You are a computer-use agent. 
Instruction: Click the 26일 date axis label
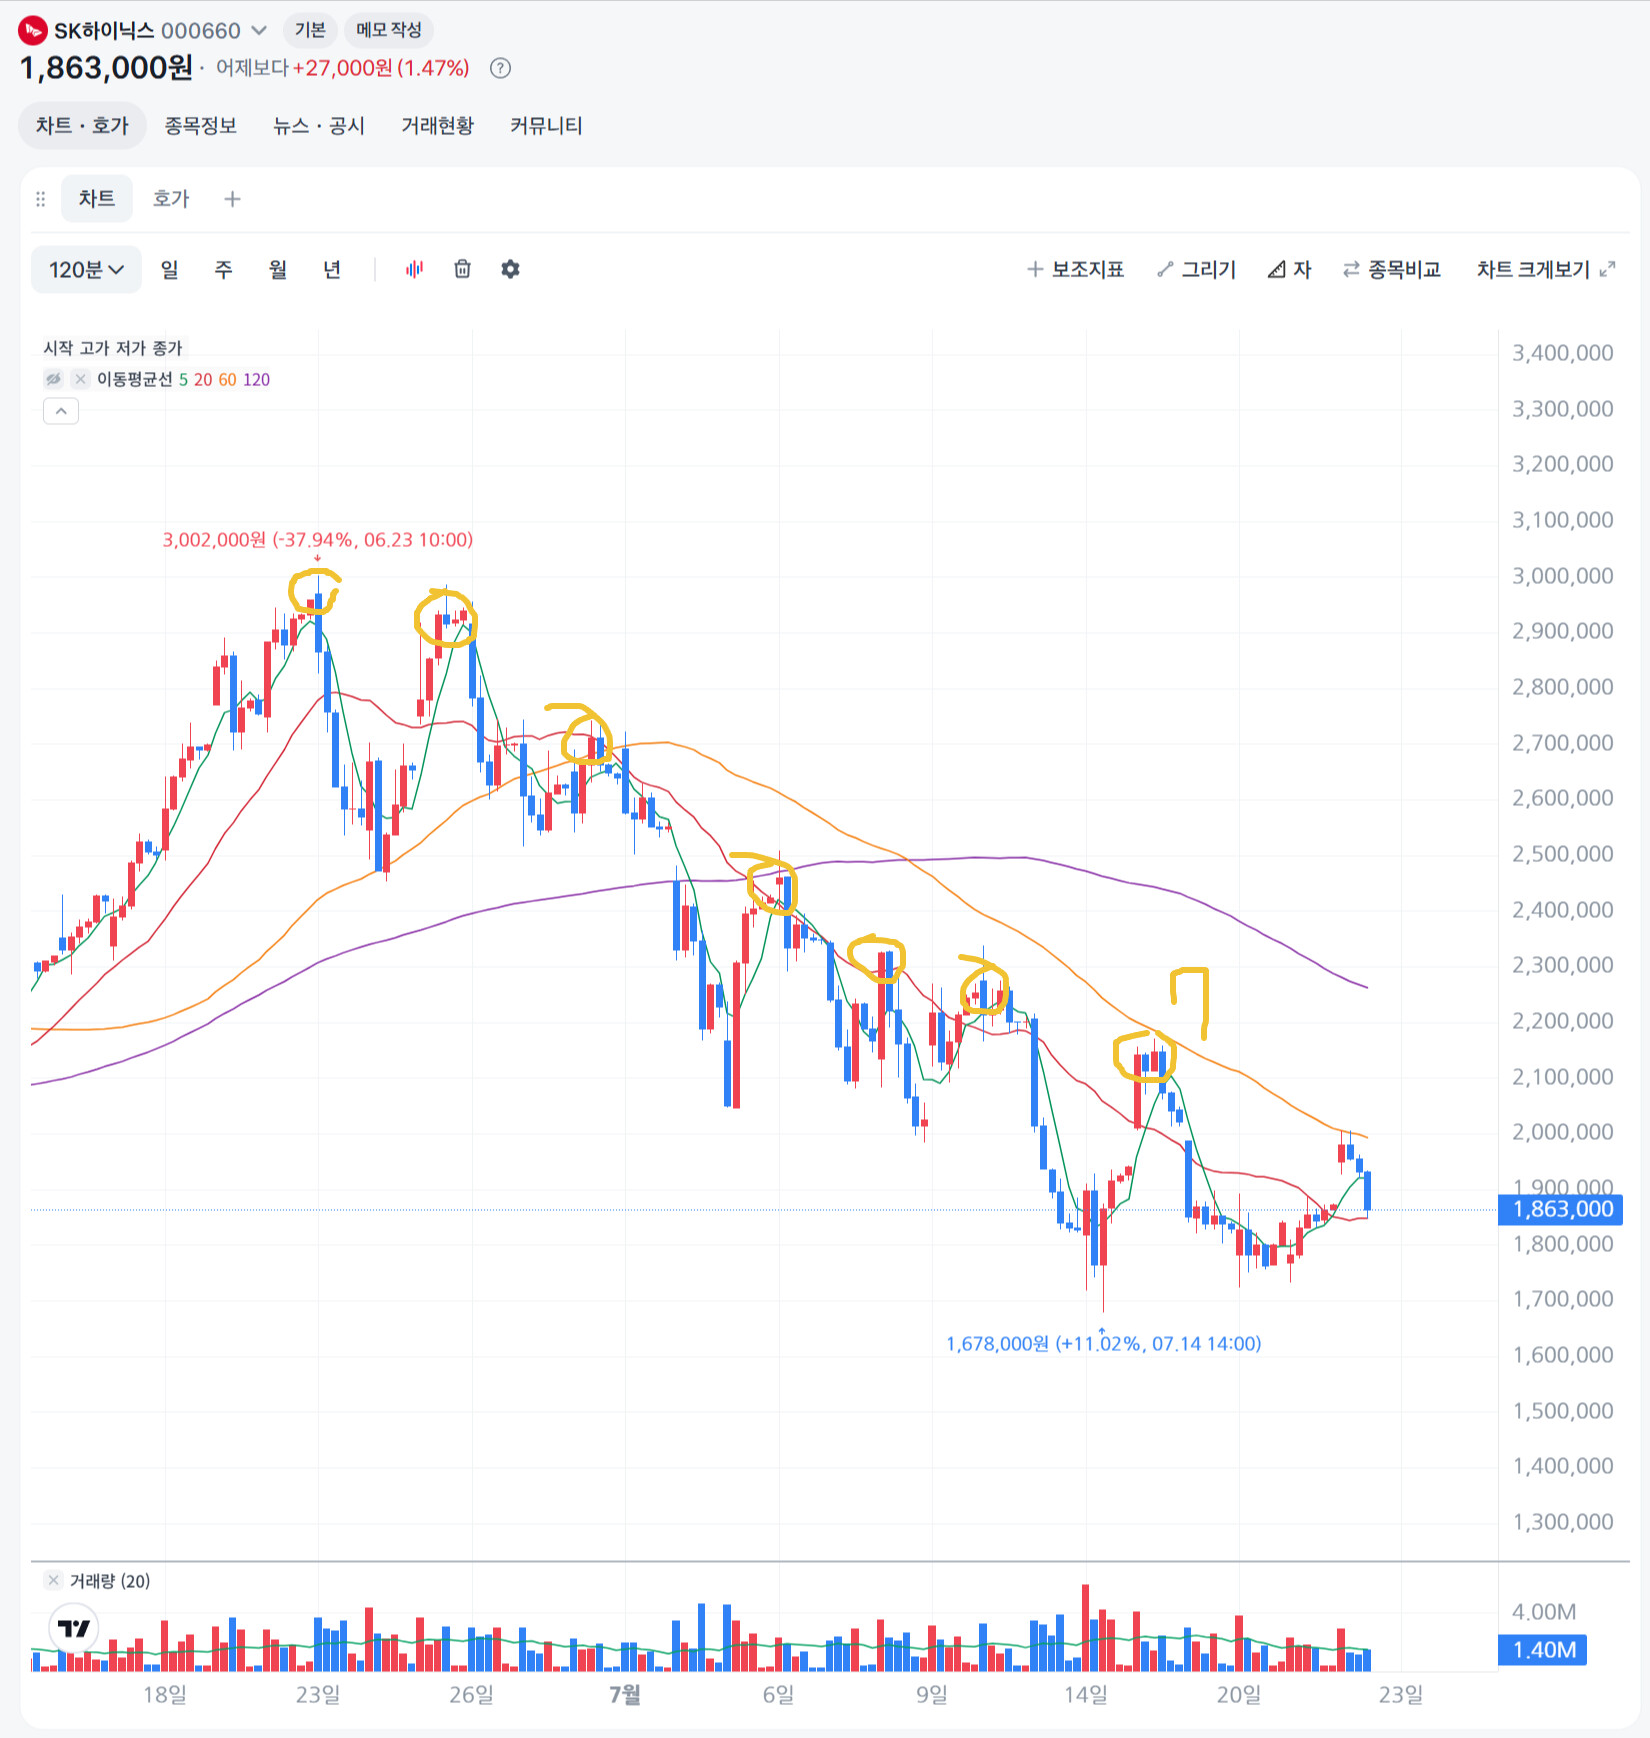pyautogui.click(x=472, y=1695)
